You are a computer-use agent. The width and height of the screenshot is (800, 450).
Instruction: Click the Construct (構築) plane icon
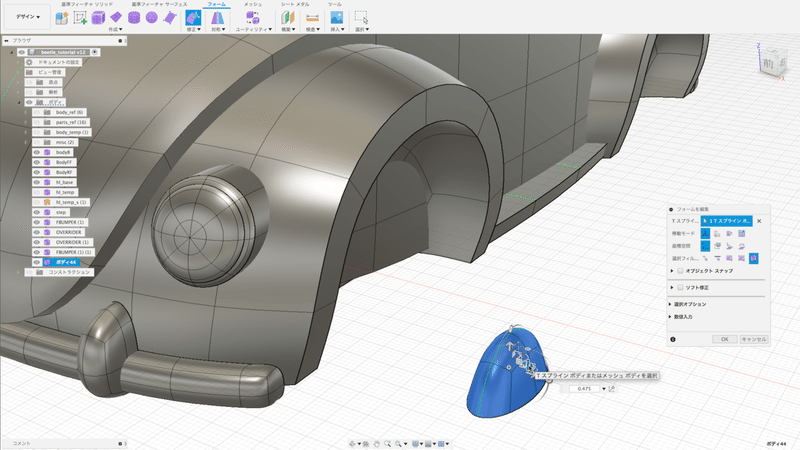288,18
